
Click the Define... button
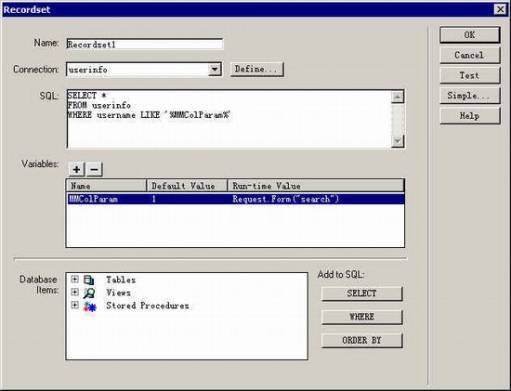pos(257,69)
